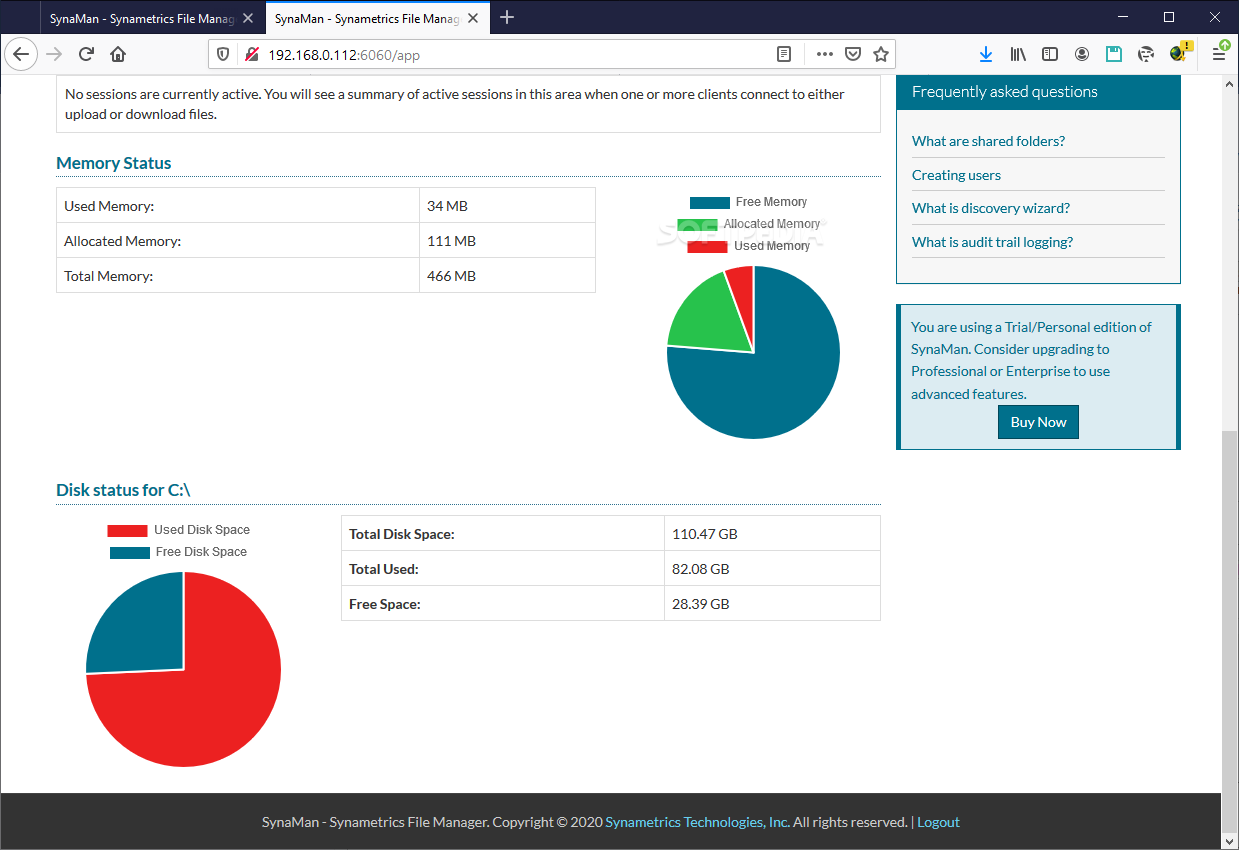1239x850 pixels.
Task: Open the extension icon beside the save icon
Action: (1146, 54)
